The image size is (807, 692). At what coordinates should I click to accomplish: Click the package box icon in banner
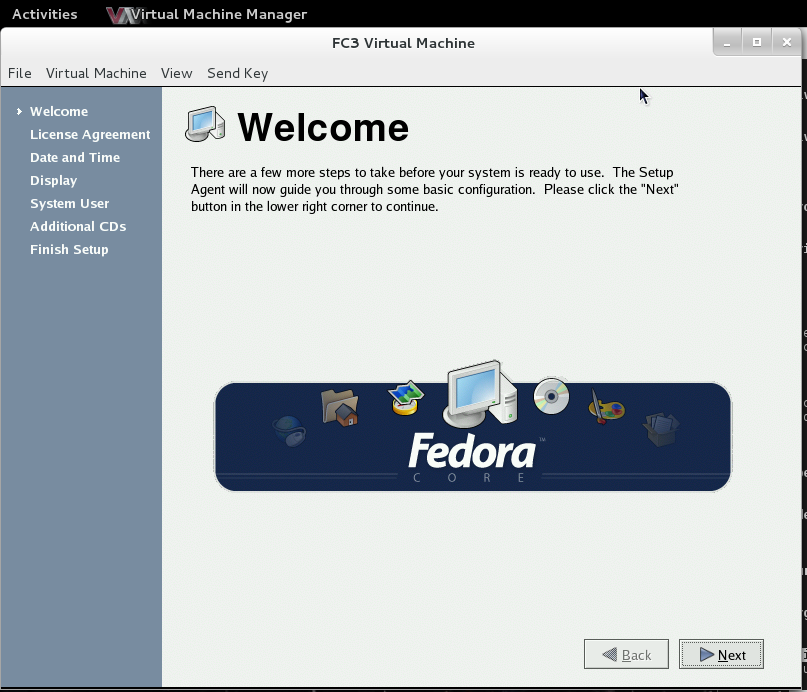click(x=661, y=429)
